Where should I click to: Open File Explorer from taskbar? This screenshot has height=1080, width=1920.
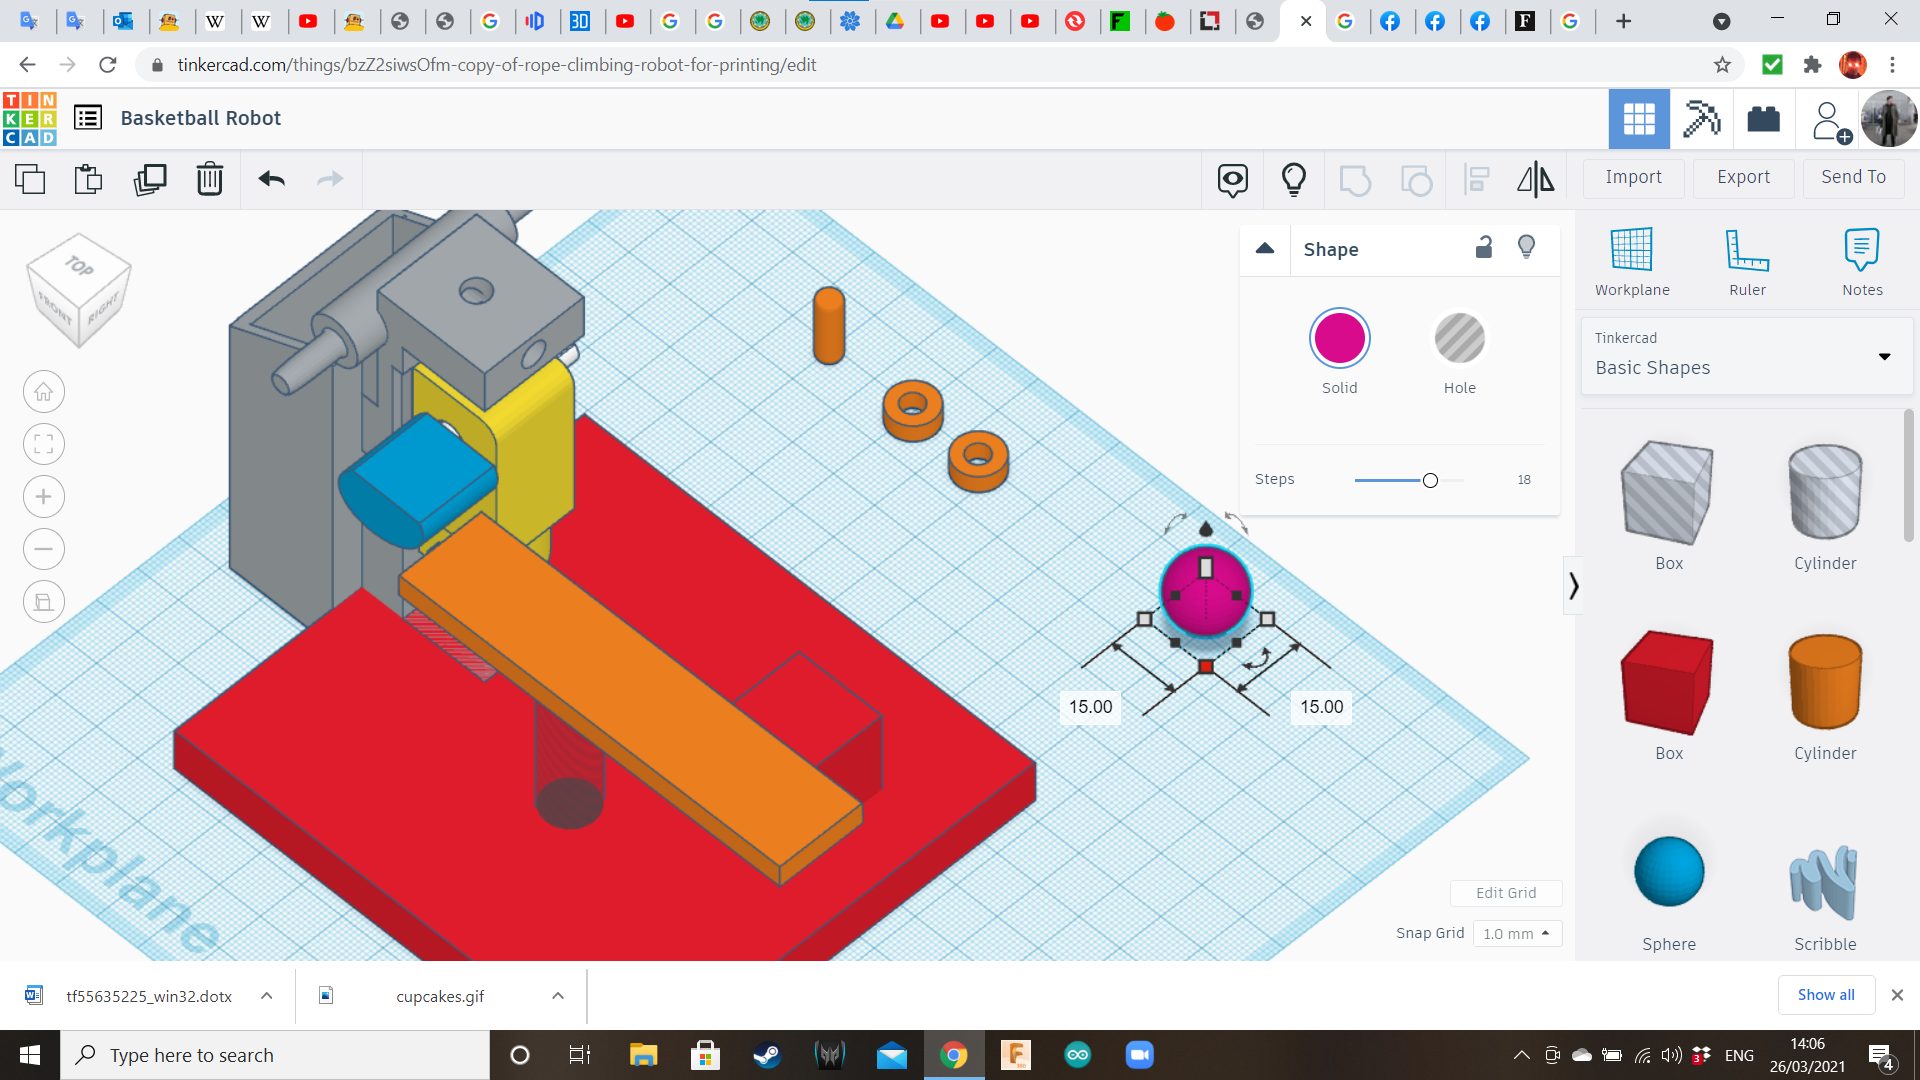point(643,1055)
